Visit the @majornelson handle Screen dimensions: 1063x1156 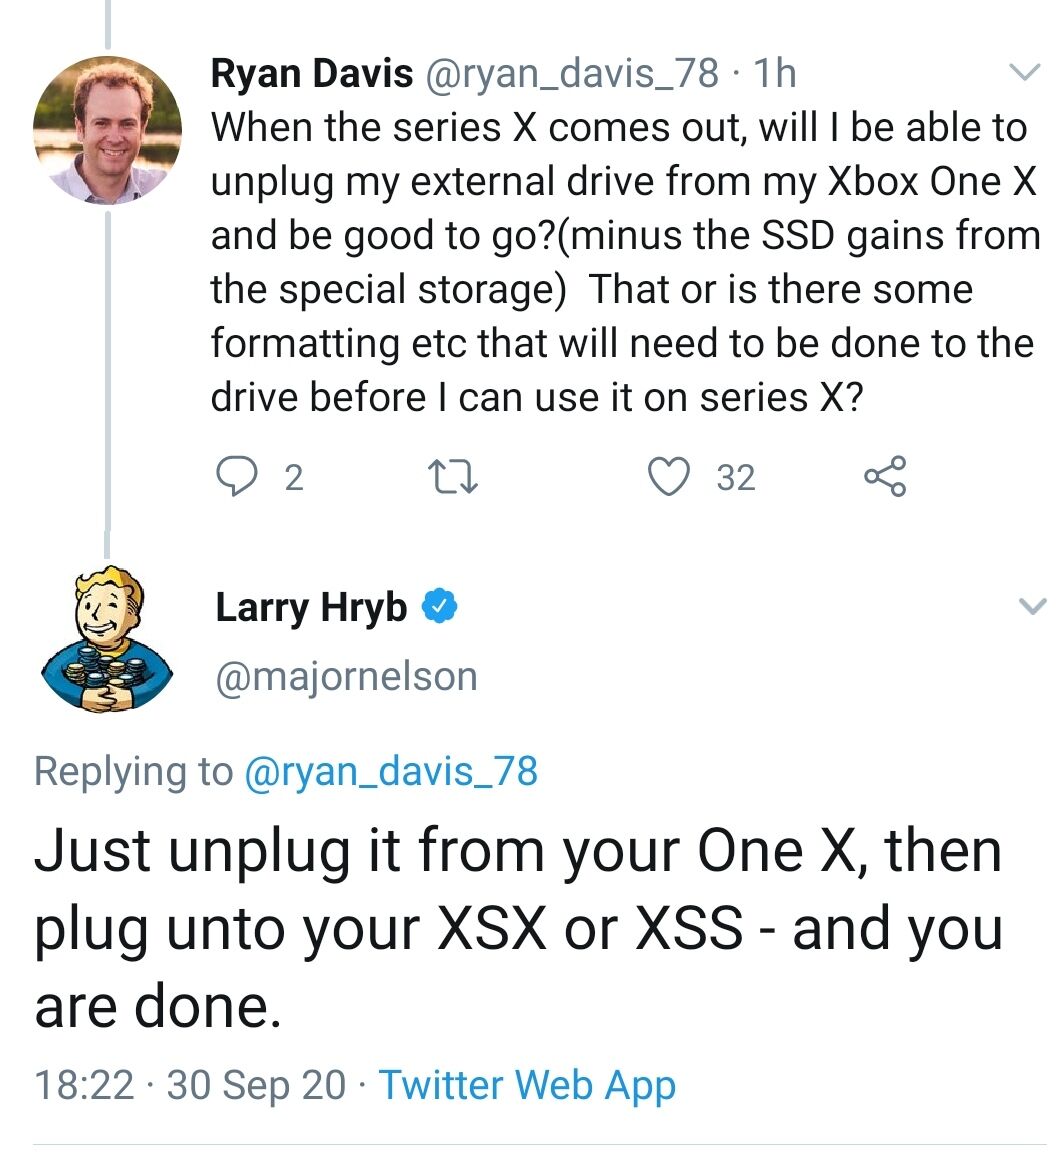coord(346,677)
